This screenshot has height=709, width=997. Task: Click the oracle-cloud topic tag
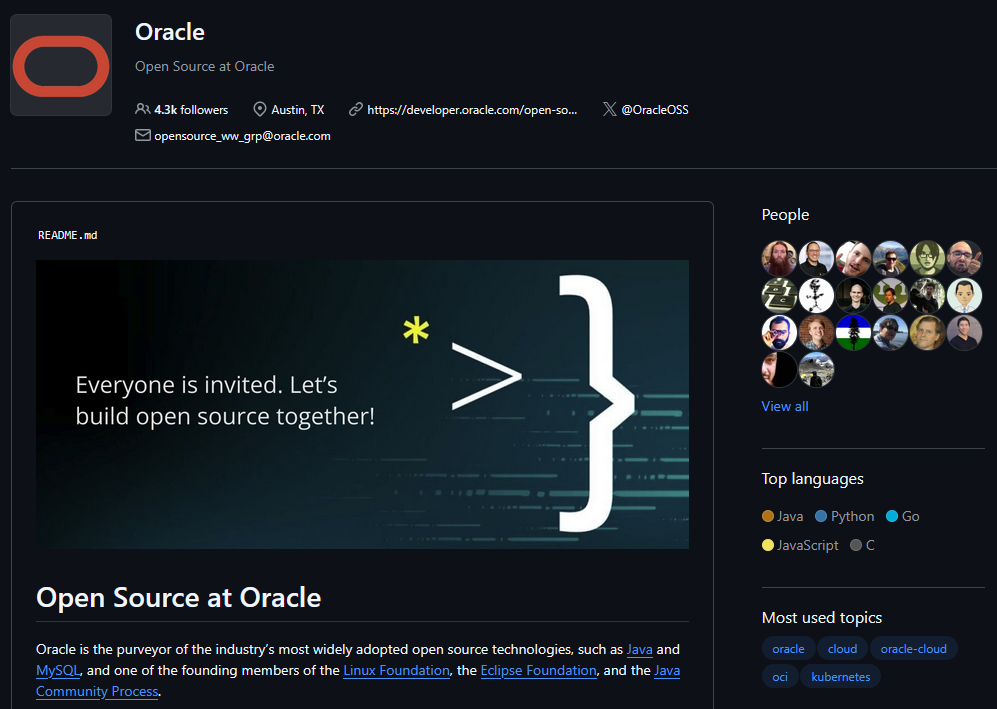point(913,648)
